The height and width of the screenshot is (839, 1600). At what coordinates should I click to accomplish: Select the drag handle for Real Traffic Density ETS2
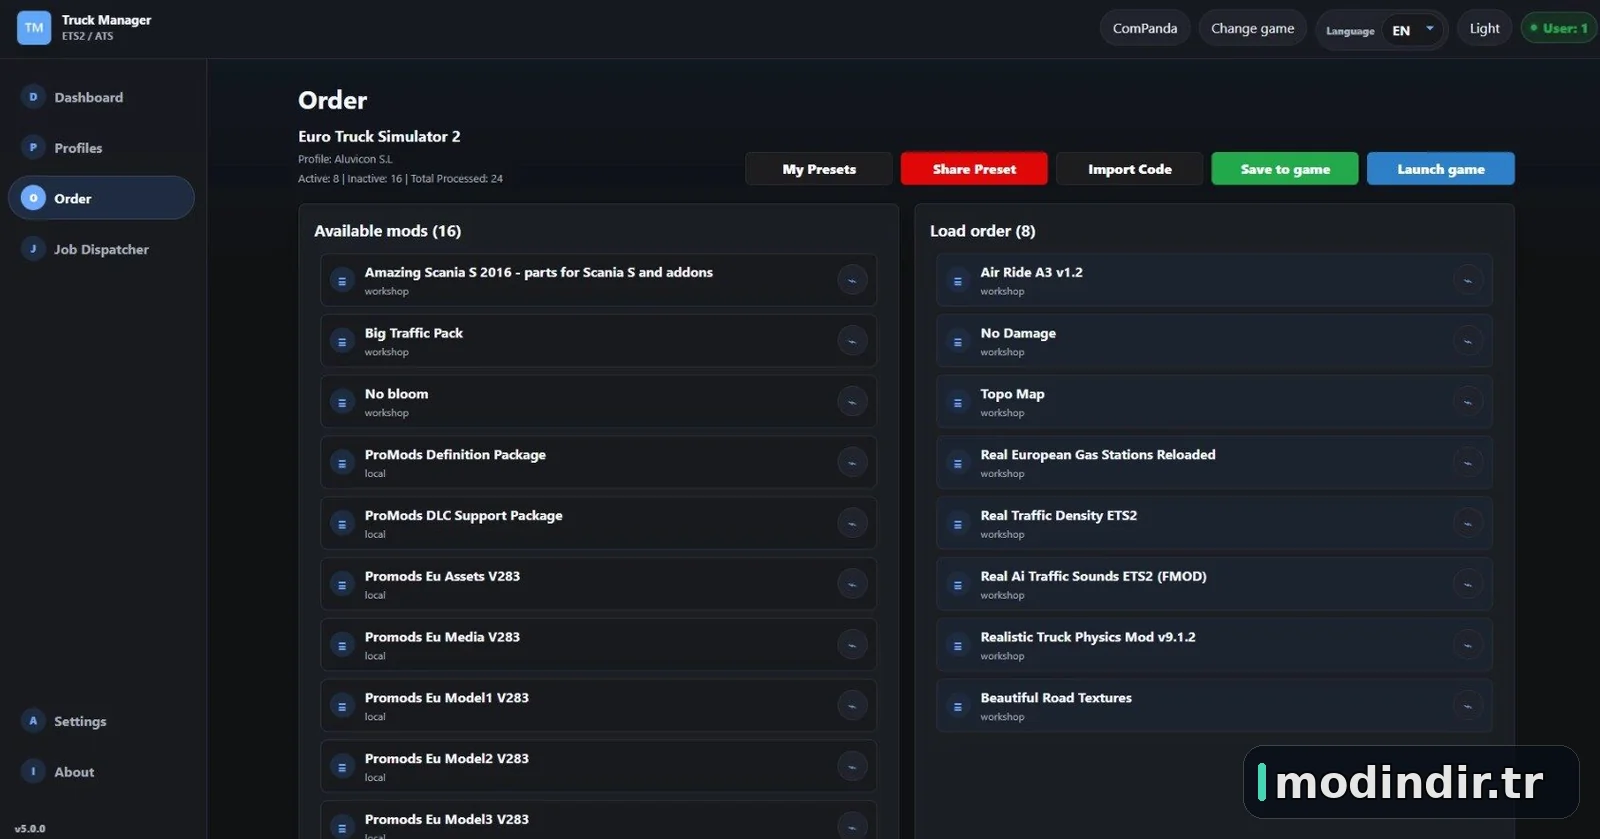pyautogui.click(x=958, y=524)
